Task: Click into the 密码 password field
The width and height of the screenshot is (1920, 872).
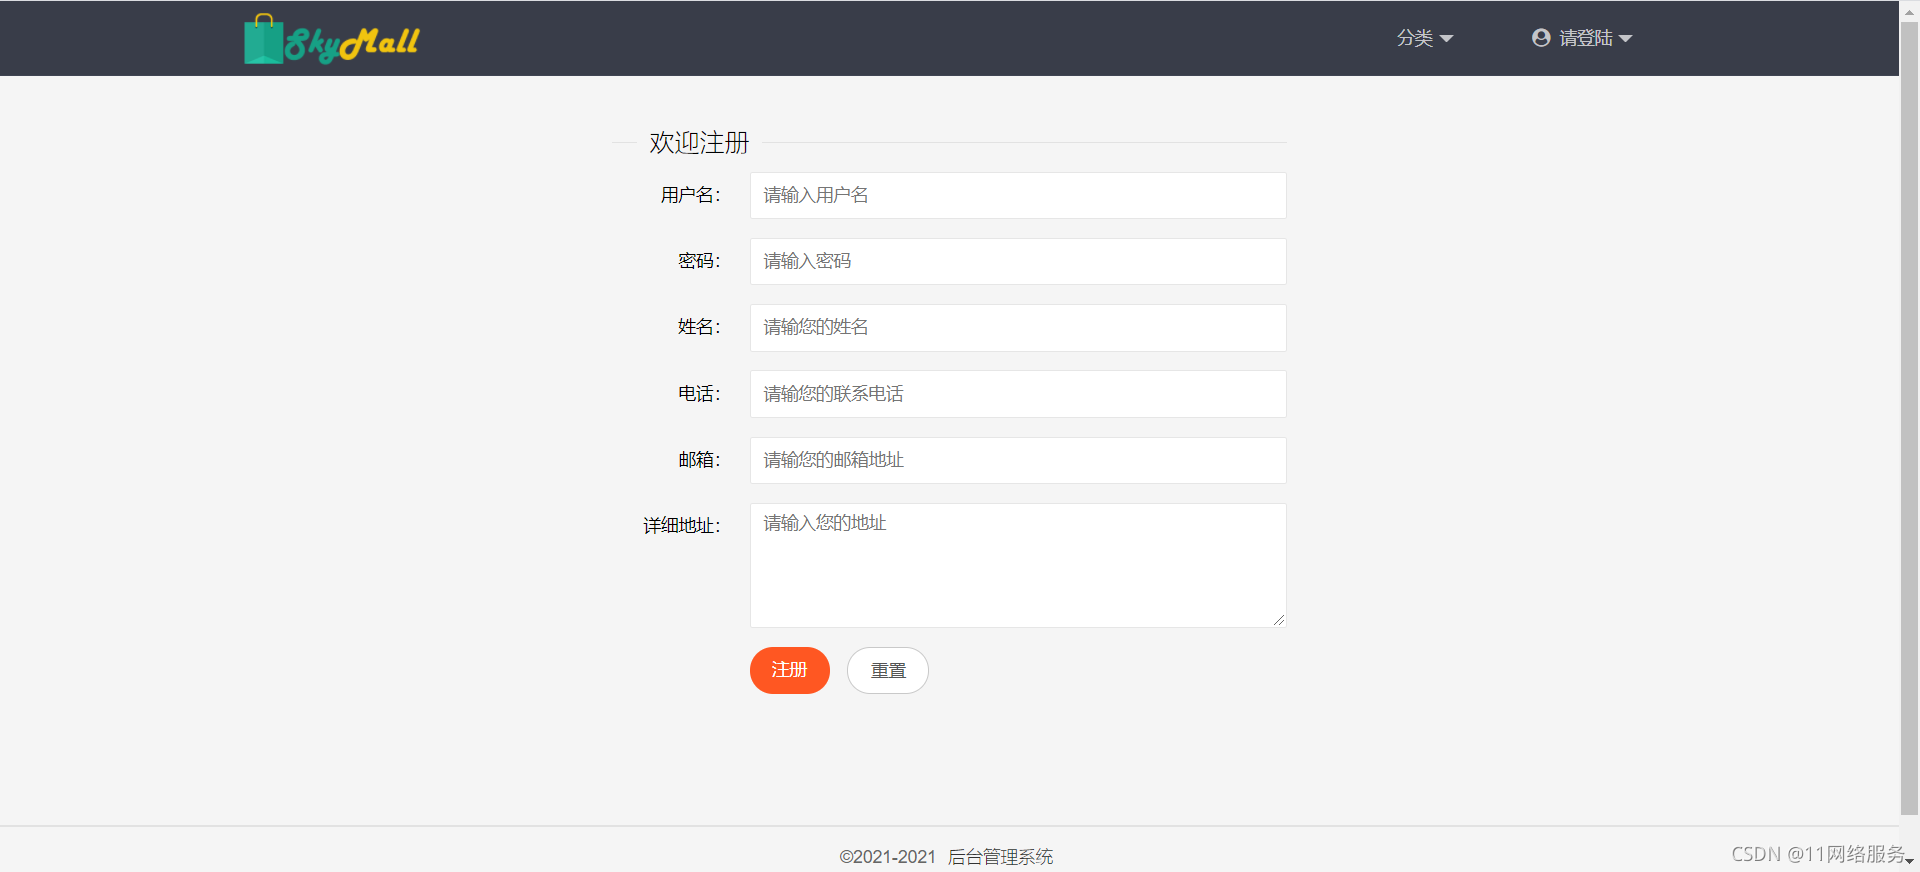Action: (x=1018, y=261)
